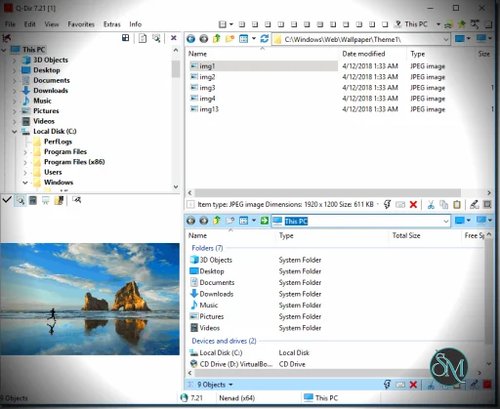Collapse Devices and drives (2) group header
The image size is (500, 409).
(x=224, y=341)
